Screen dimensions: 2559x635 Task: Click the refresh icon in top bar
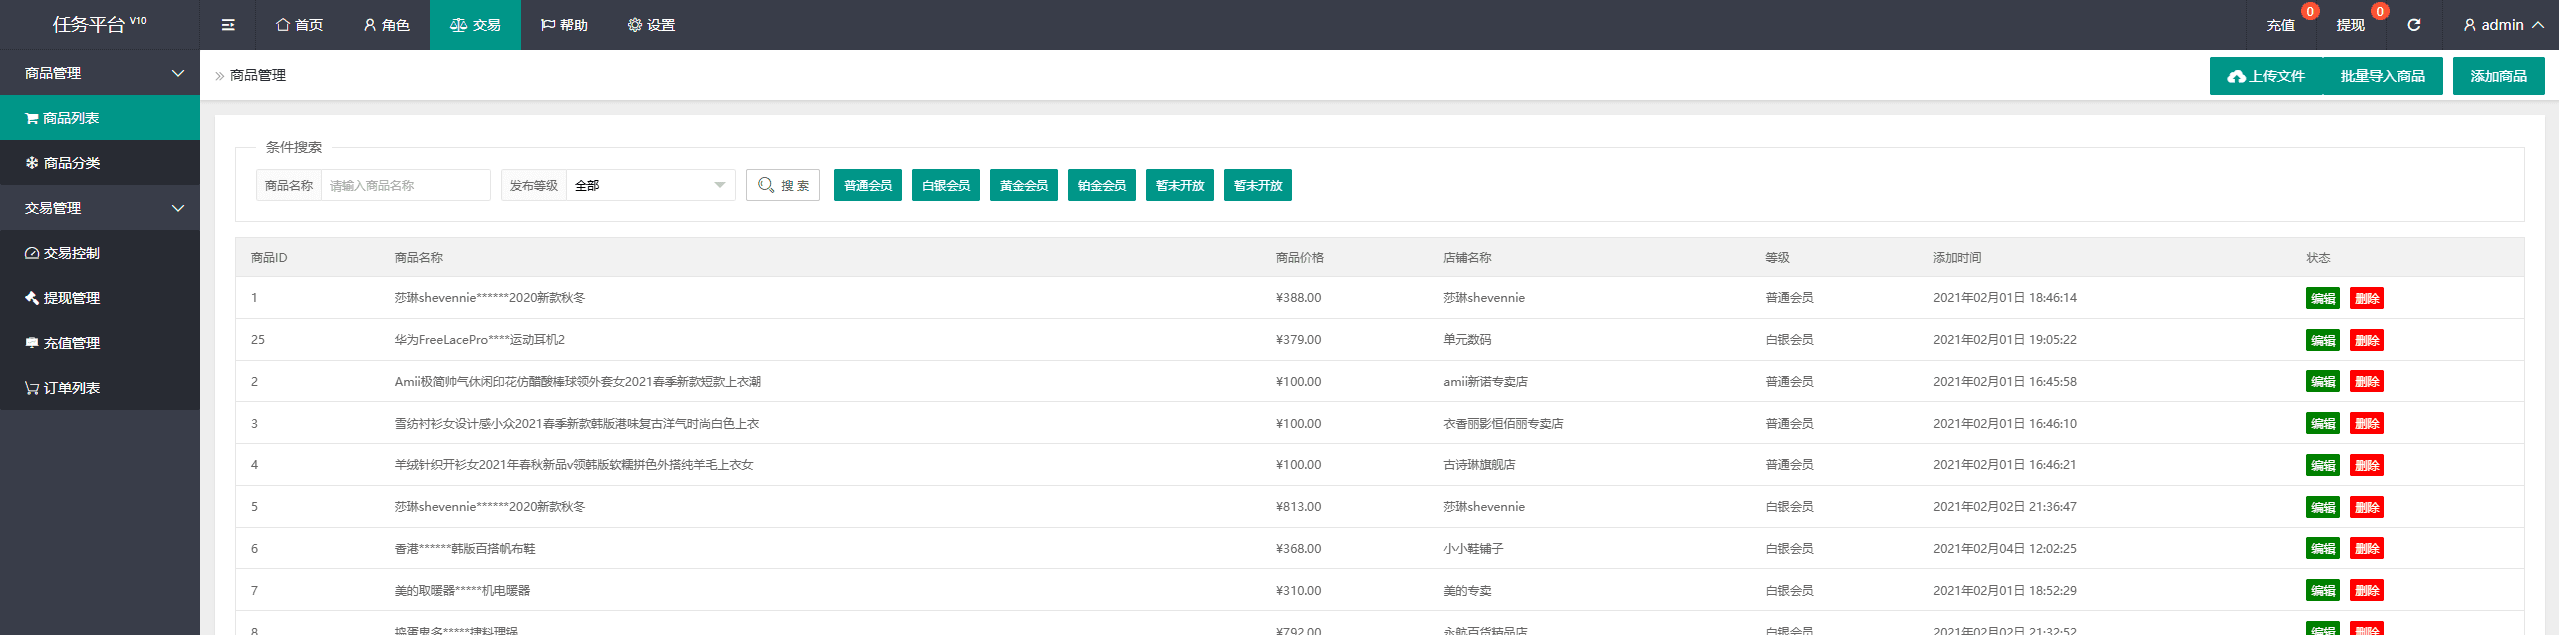2414,25
